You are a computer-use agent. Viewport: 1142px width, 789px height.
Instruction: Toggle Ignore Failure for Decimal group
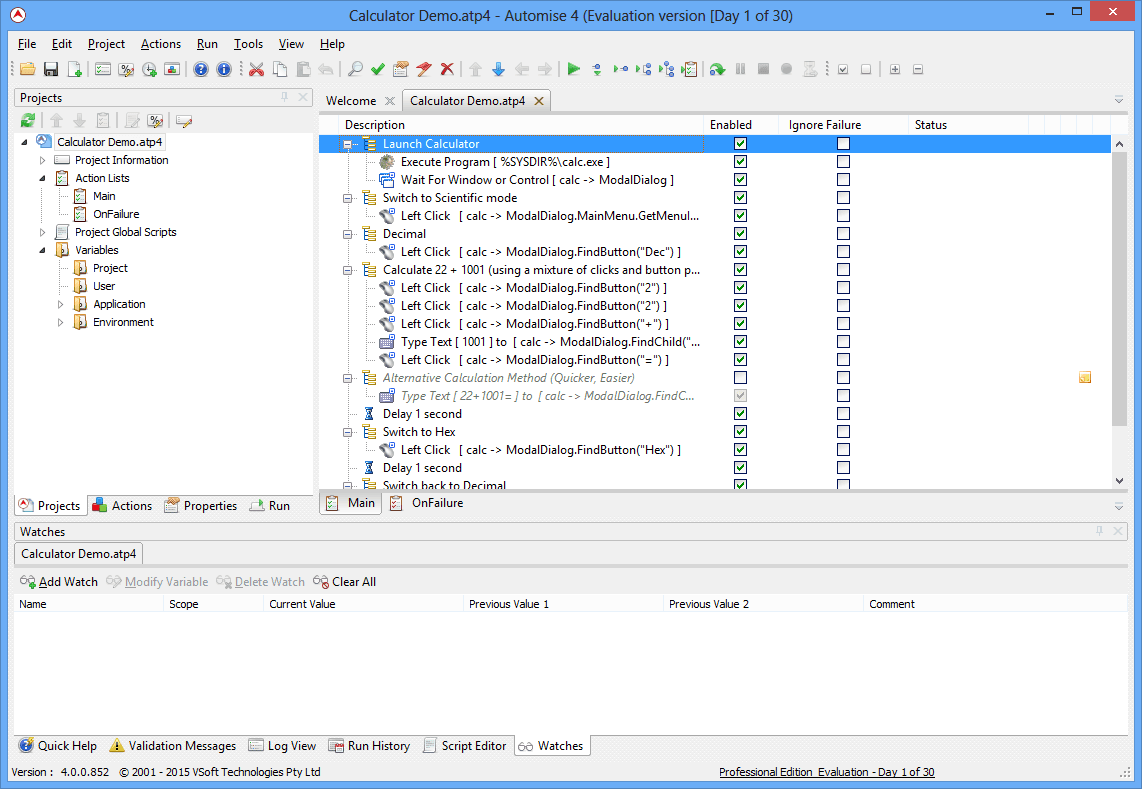click(843, 233)
